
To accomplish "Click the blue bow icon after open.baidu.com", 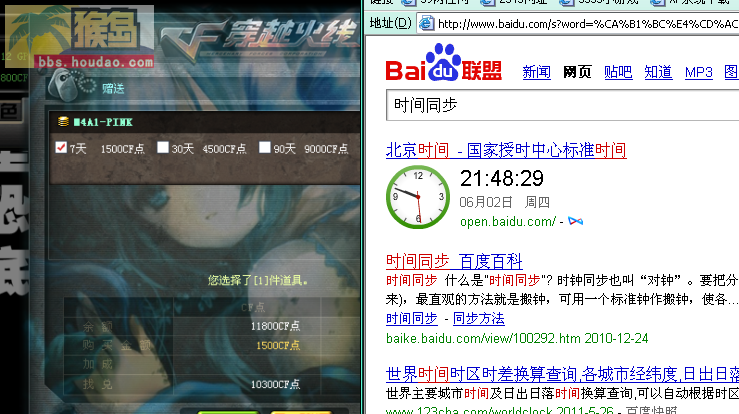I will [x=575, y=221].
